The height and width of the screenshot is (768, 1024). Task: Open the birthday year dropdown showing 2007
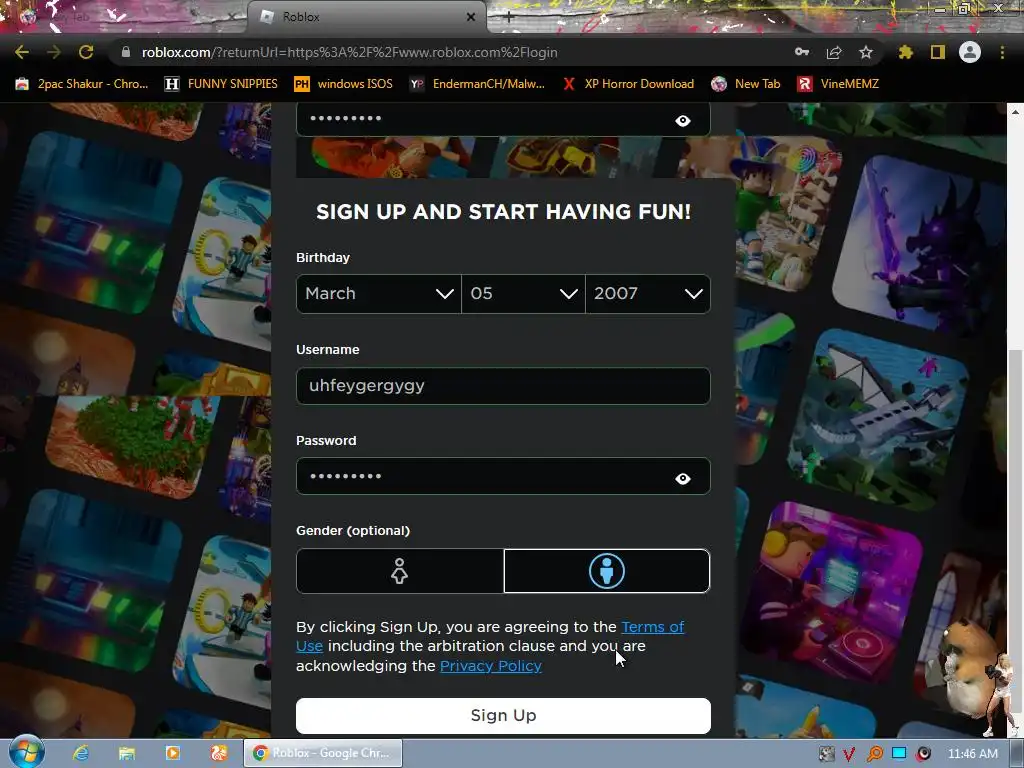click(x=648, y=294)
